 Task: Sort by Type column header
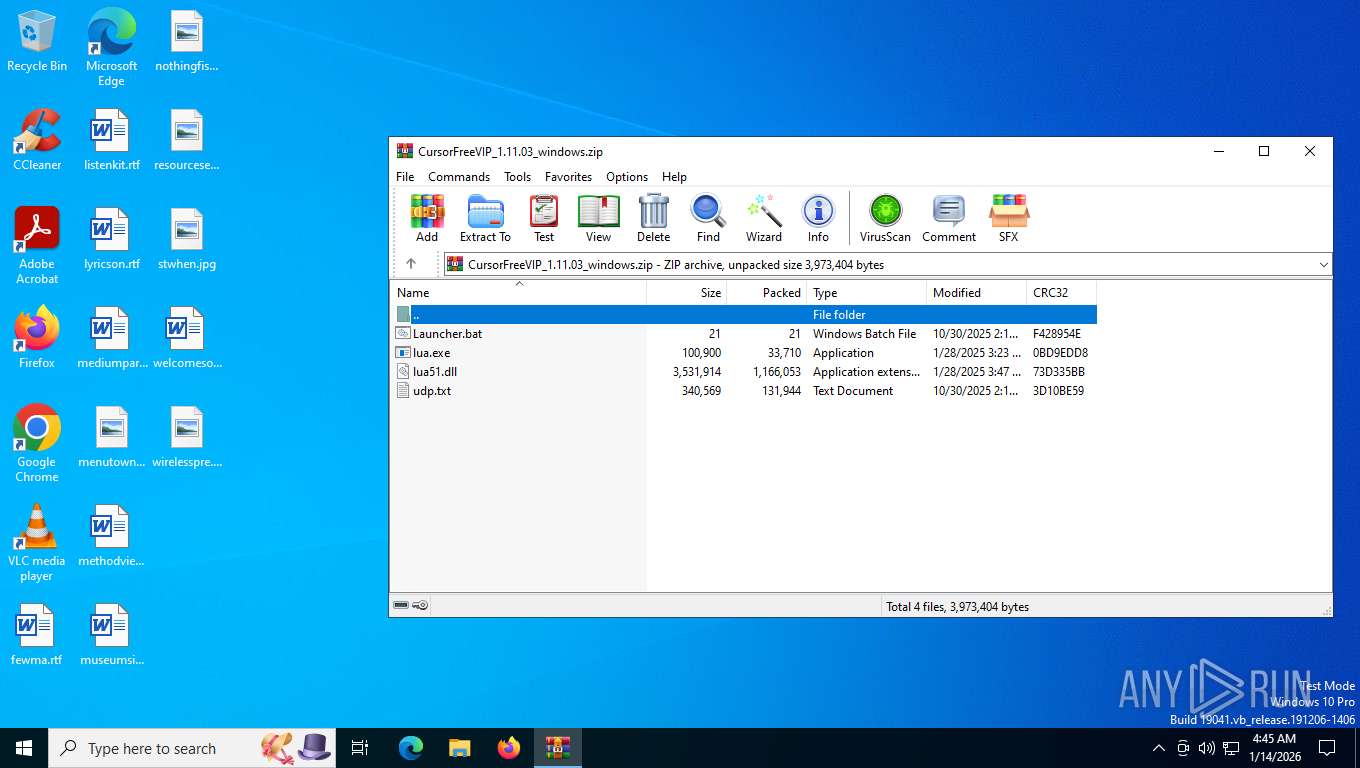tap(866, 293)
